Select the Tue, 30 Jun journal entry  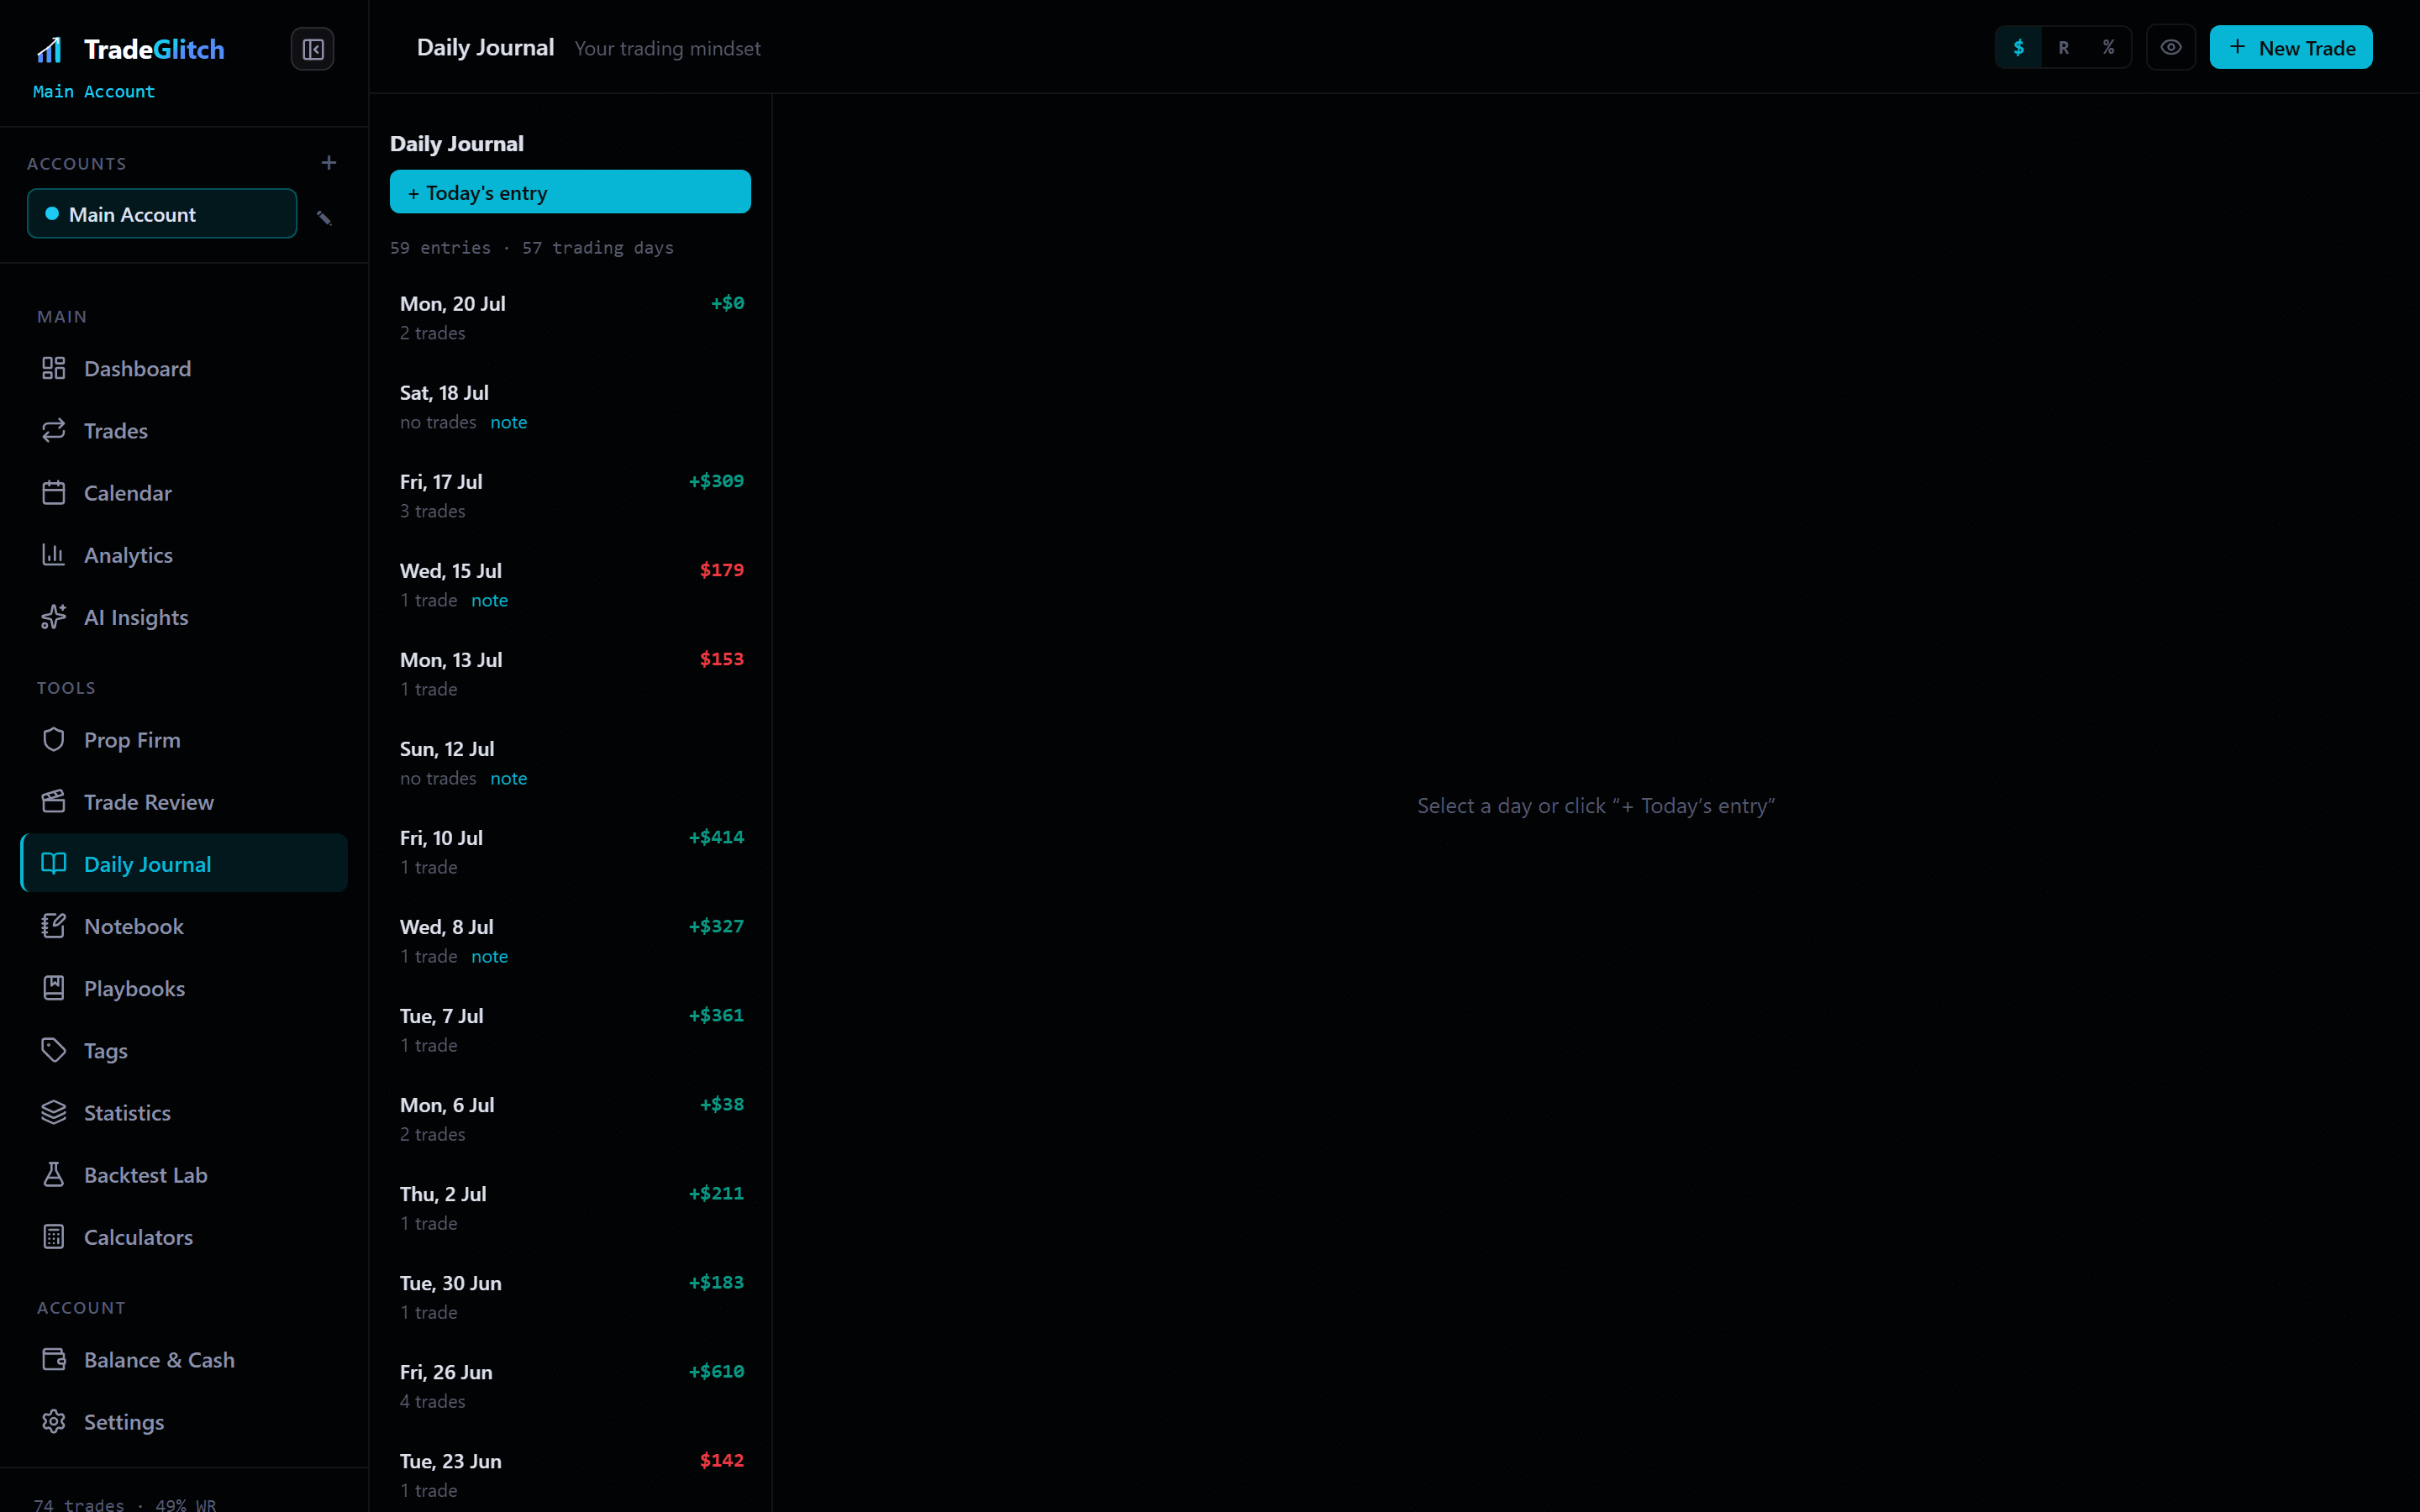point(570,1296)
